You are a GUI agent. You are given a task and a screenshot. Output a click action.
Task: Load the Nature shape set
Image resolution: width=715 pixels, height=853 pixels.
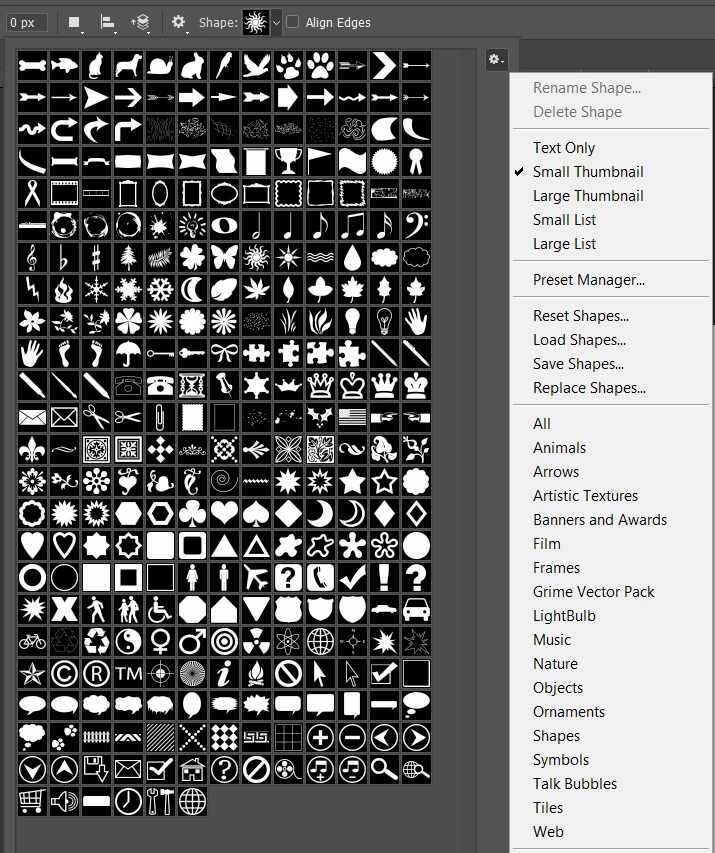pos(555,664)
